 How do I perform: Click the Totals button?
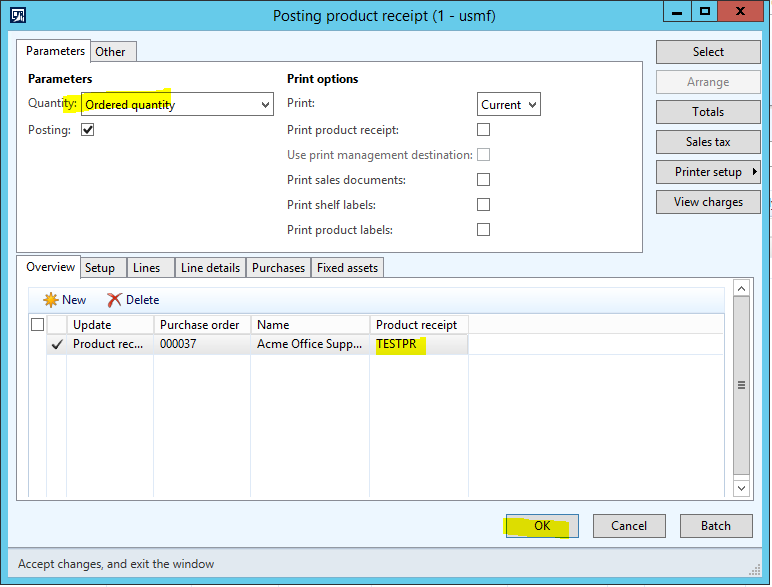708,112
